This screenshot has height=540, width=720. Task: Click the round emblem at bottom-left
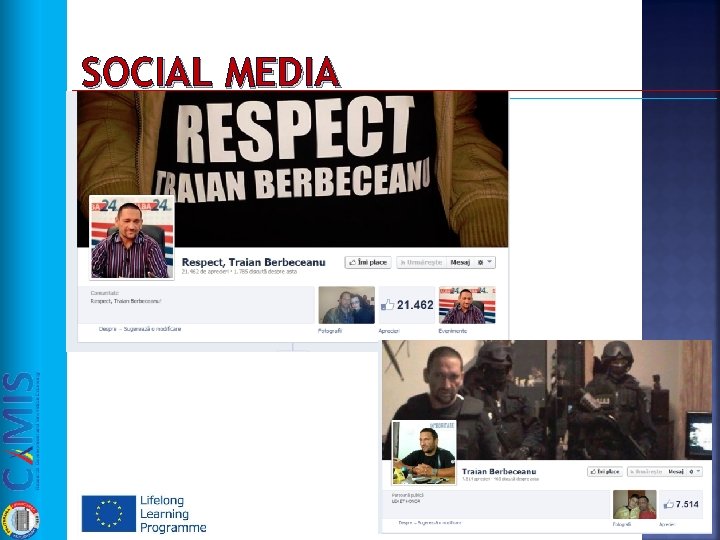20,520
